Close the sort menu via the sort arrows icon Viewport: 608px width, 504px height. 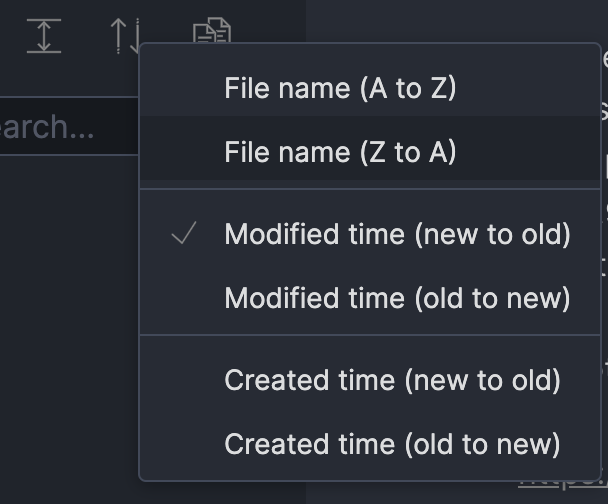125,36
